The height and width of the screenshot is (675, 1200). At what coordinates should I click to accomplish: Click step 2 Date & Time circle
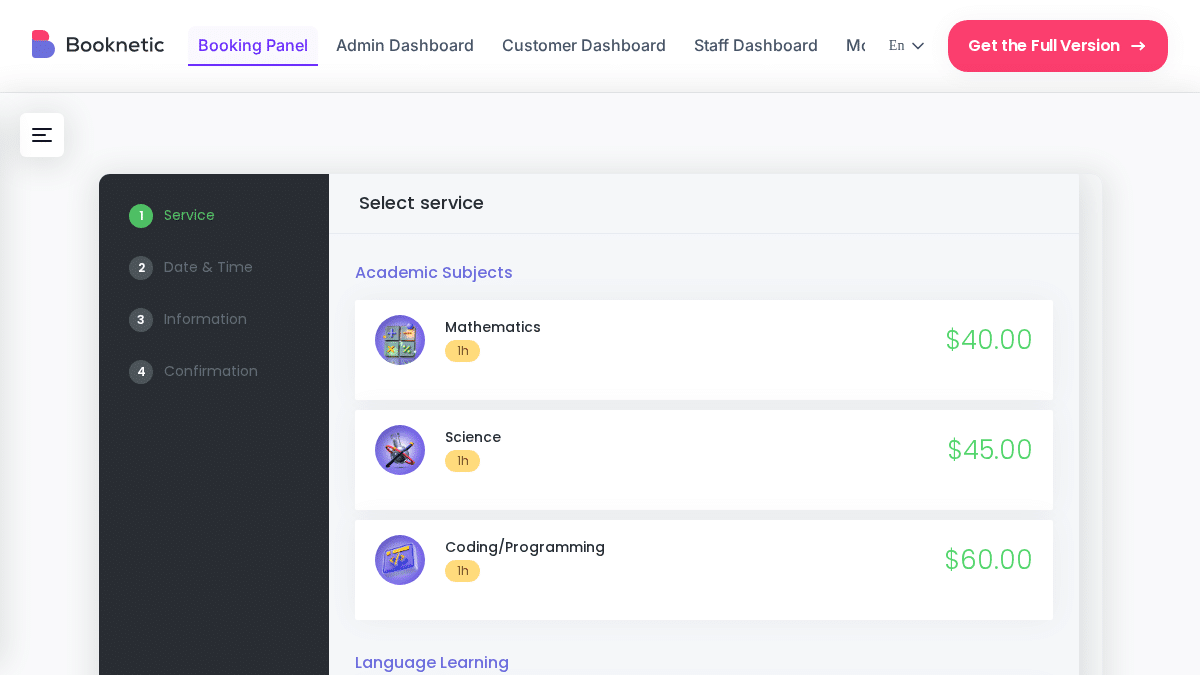tap(141, 268)
